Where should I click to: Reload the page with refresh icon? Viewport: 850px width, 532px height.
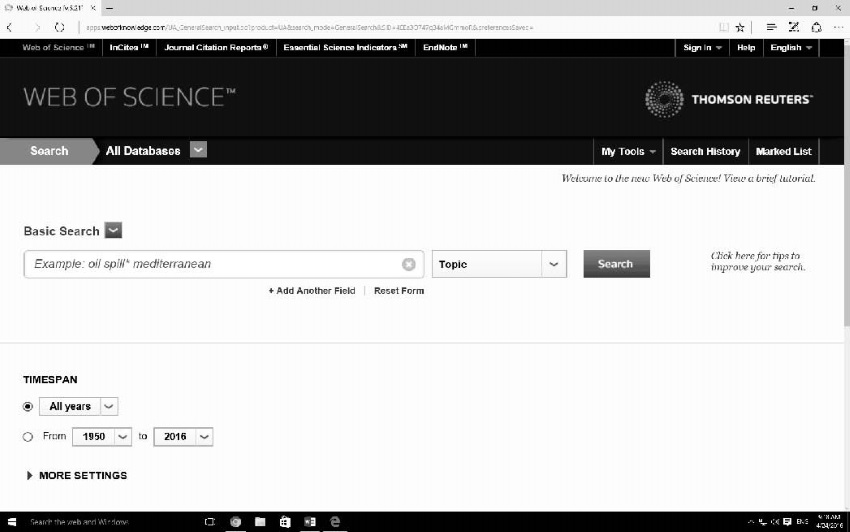click(60, 27)
